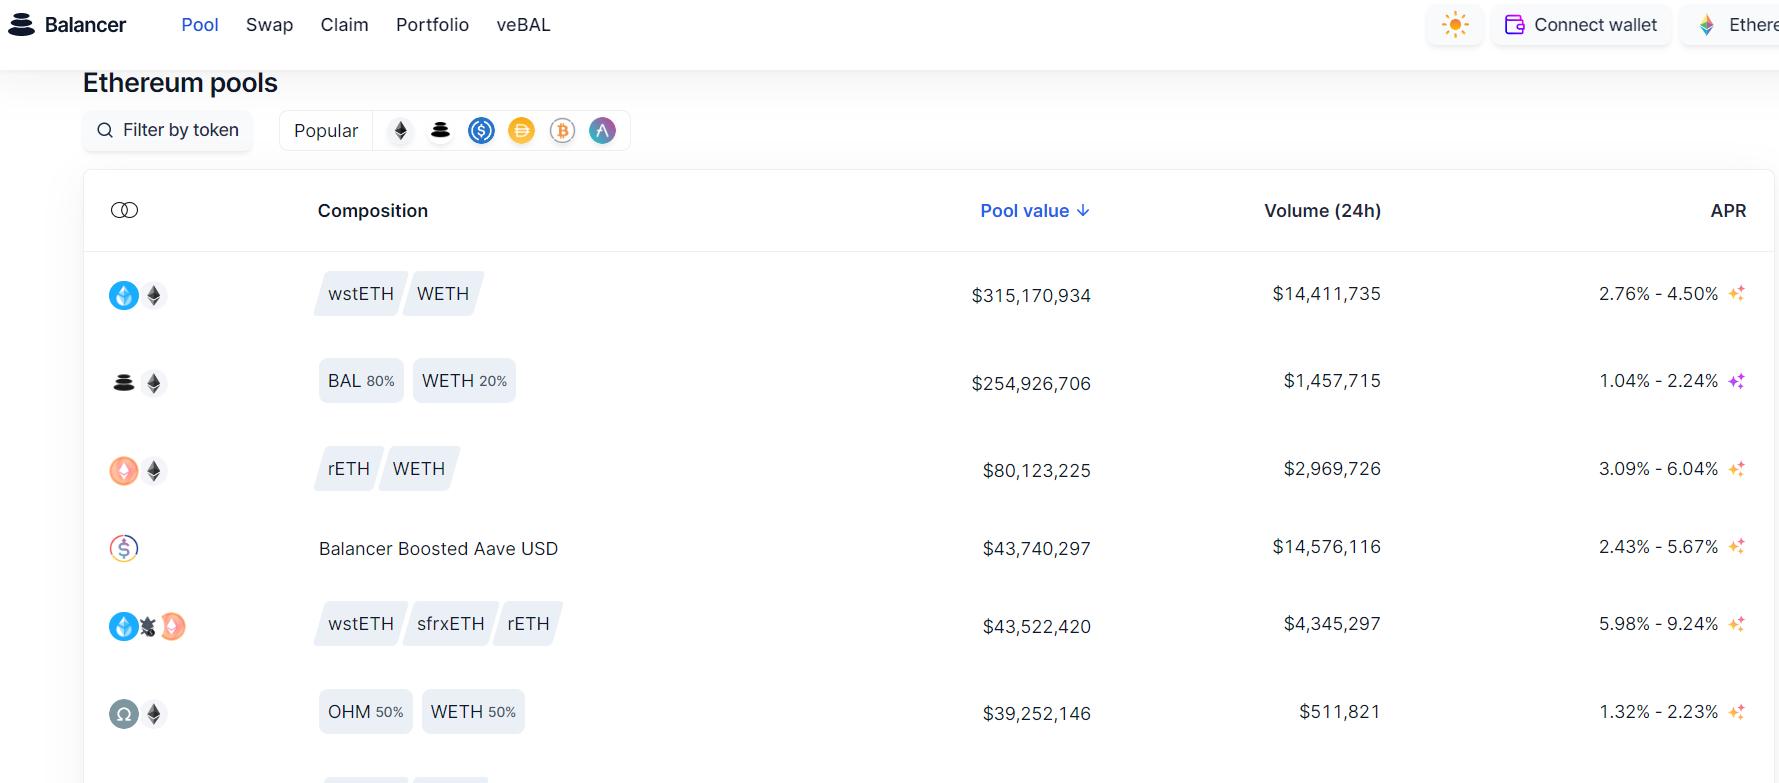Select the OHM 50% token chip
The height and width of the screenshot is (783, 1779).
(x=365, y=712)
